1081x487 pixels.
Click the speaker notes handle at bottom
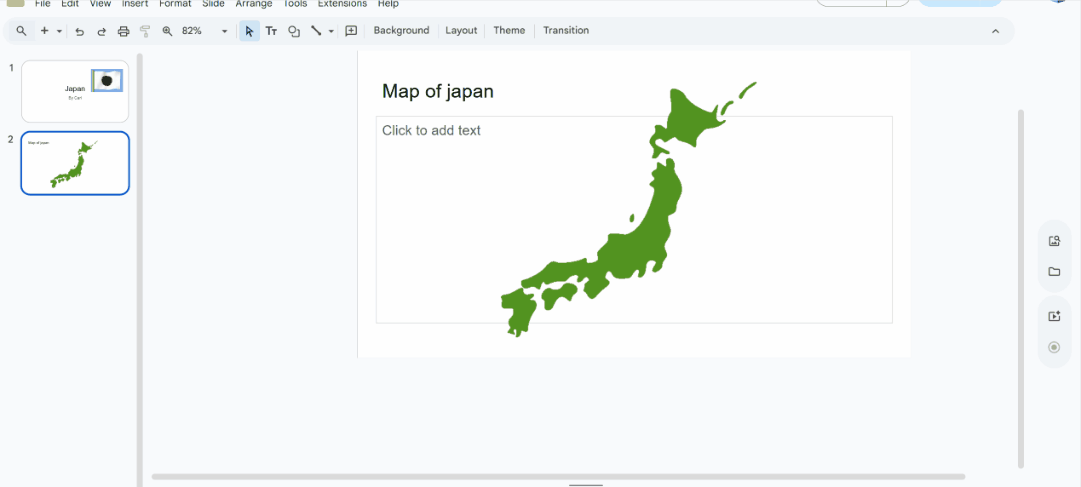pyautogui.click(x=586, y=485)
